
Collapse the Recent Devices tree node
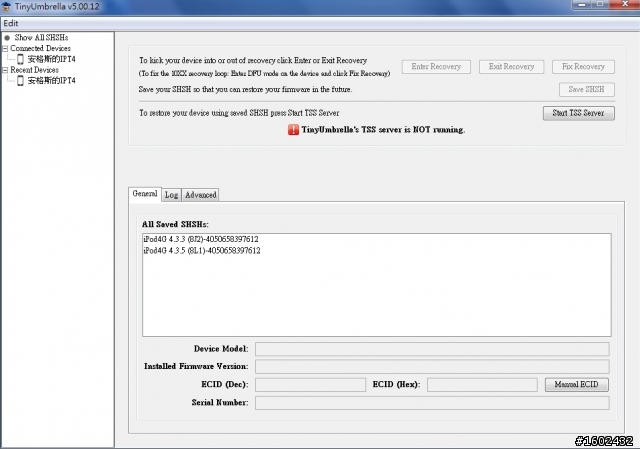5,70
